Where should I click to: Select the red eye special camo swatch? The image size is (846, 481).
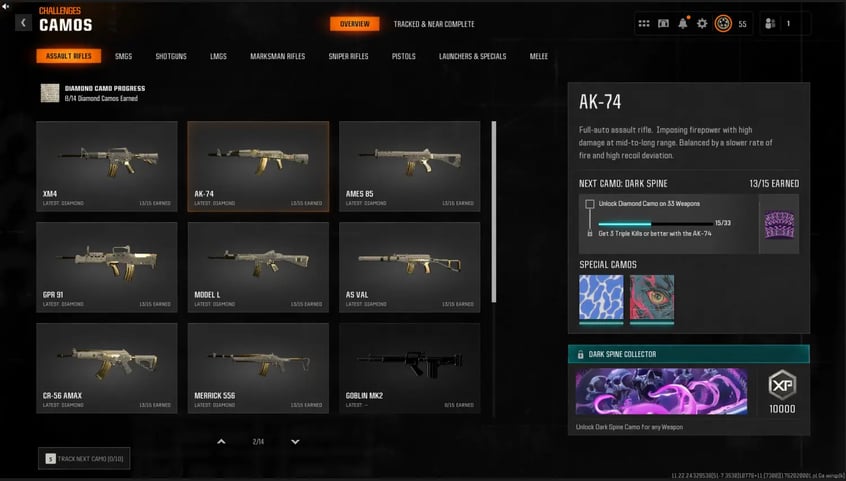(x=652, y=299)
